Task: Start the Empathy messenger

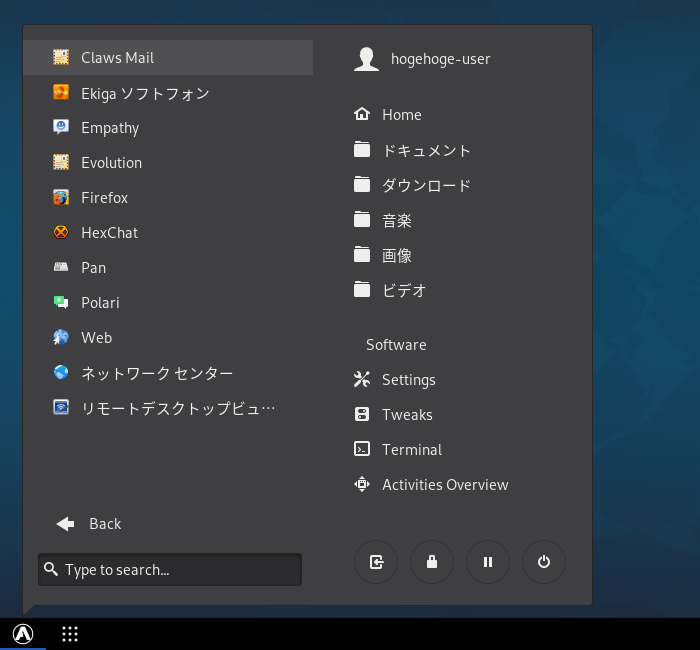Action: pos(168,128)
